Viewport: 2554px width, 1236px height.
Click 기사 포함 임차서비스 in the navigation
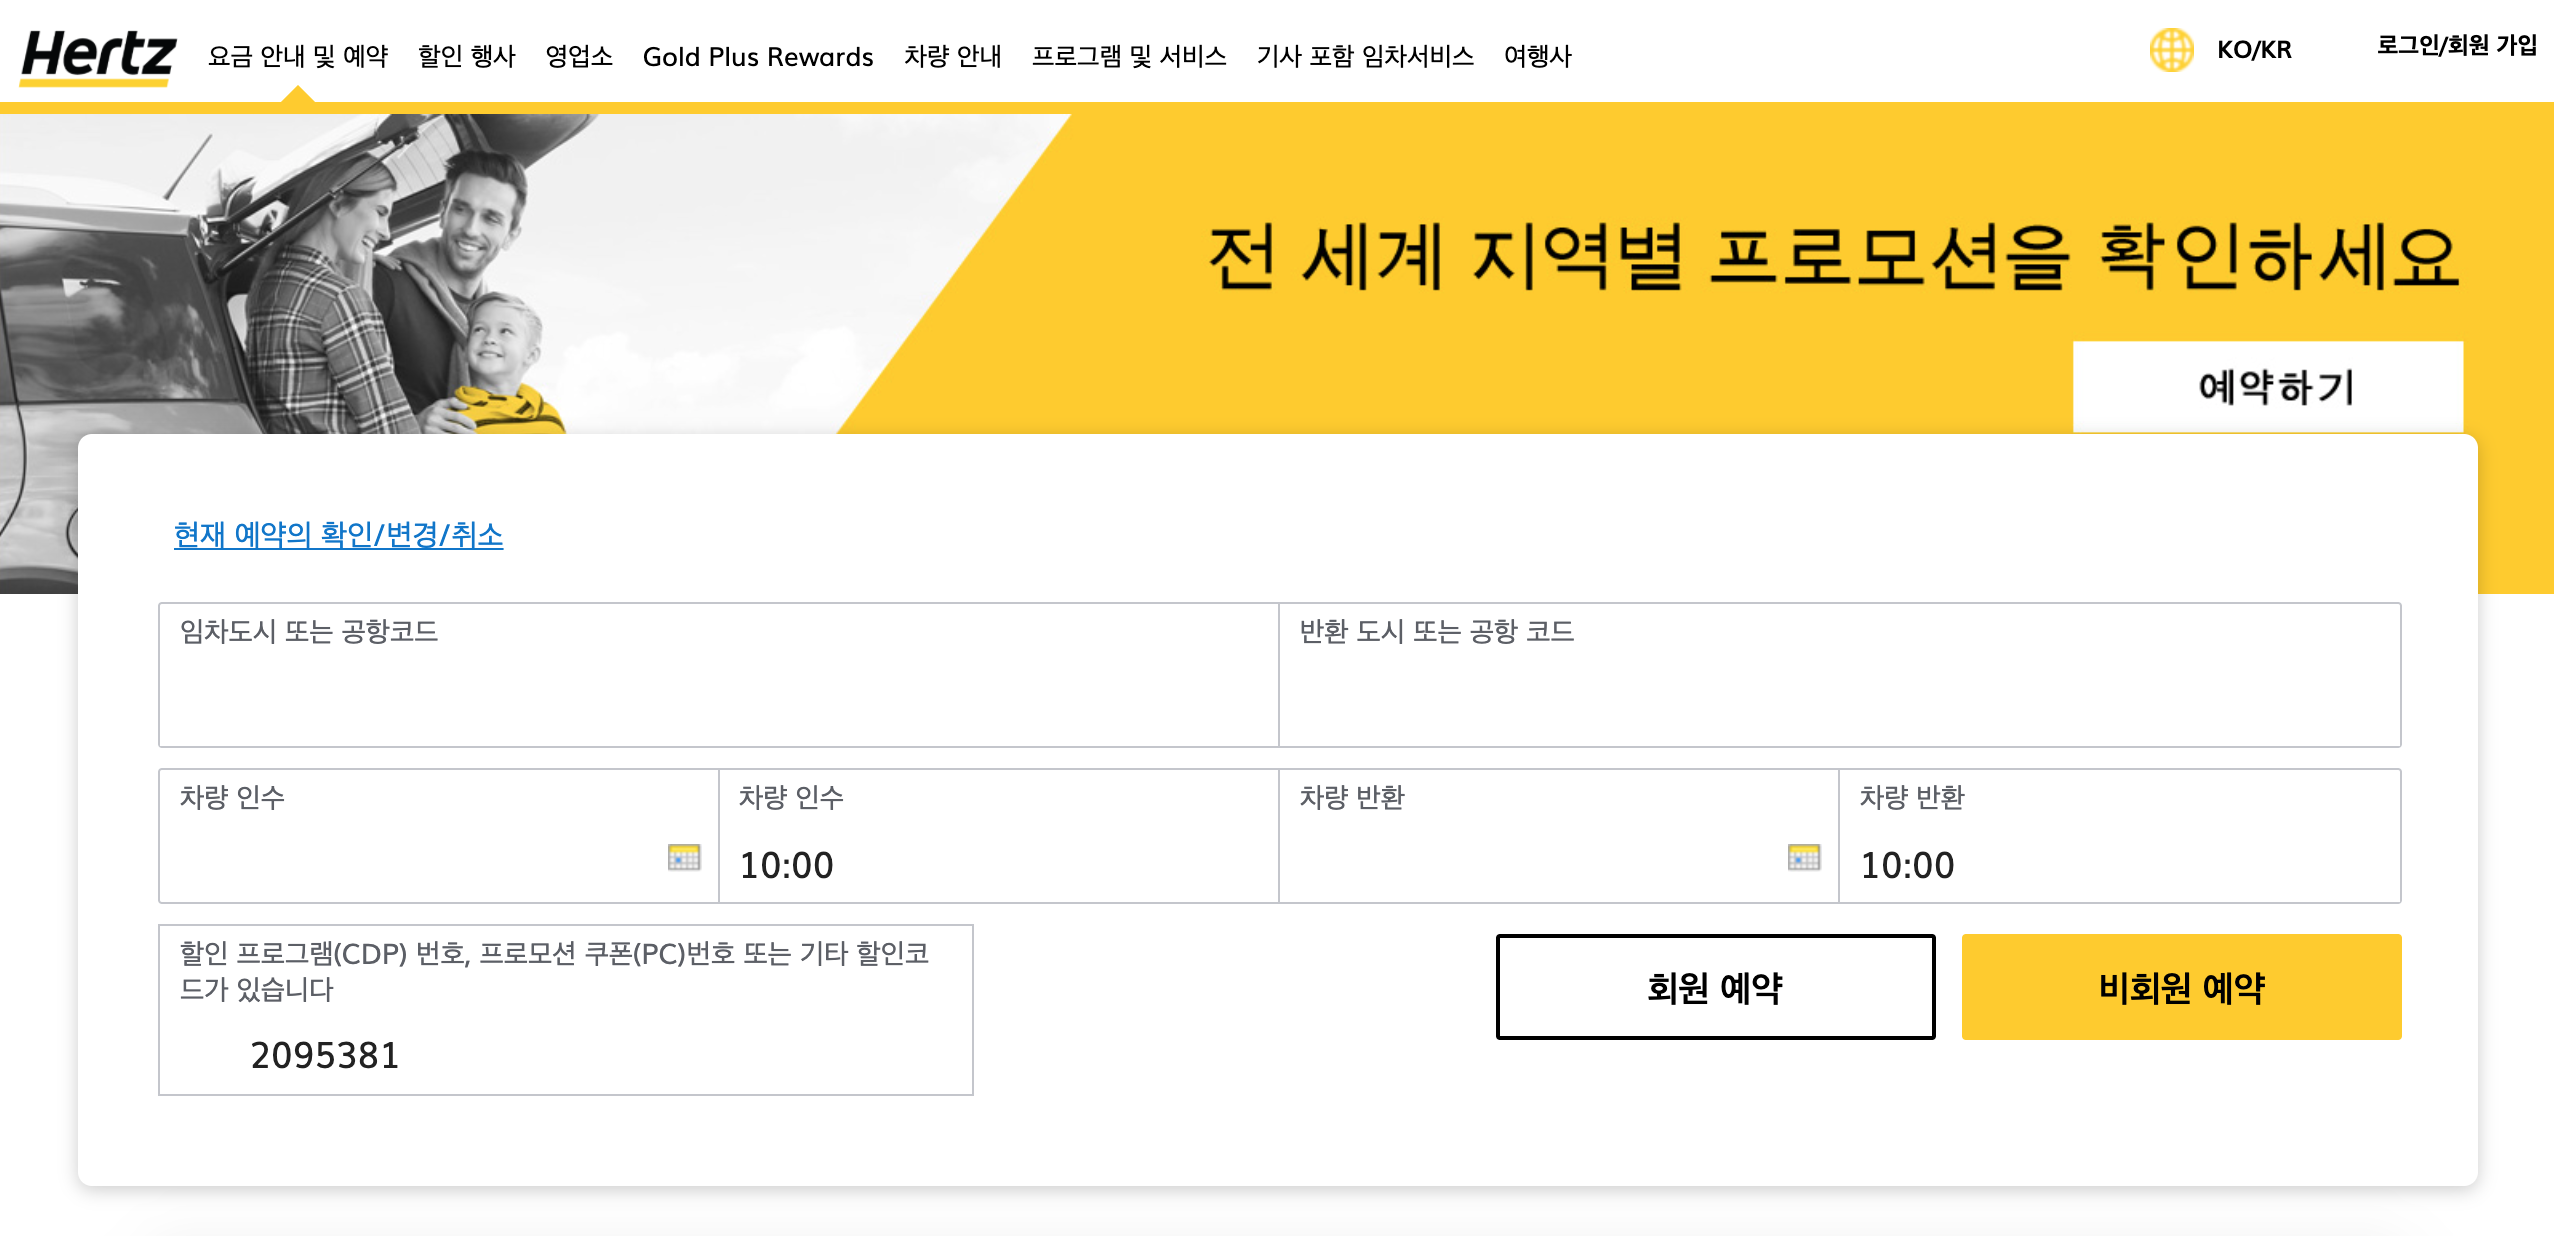tap(1365, 56)
